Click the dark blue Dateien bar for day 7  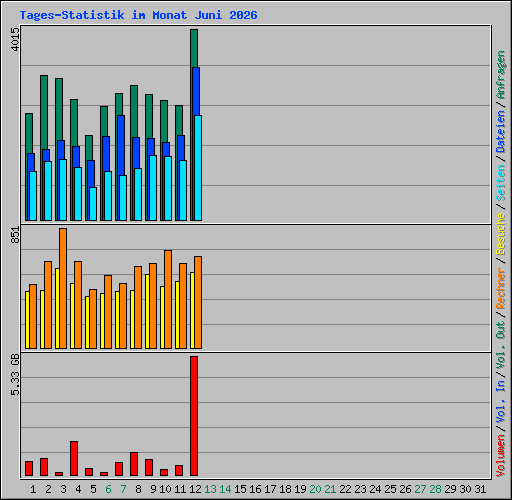(121, 145)
